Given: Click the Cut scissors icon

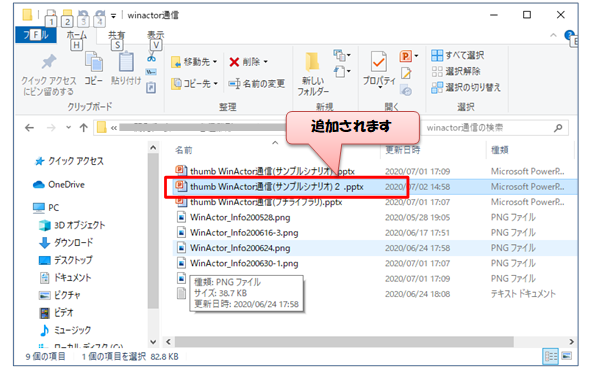Looking at the screenshot, I should pos(151,58).
